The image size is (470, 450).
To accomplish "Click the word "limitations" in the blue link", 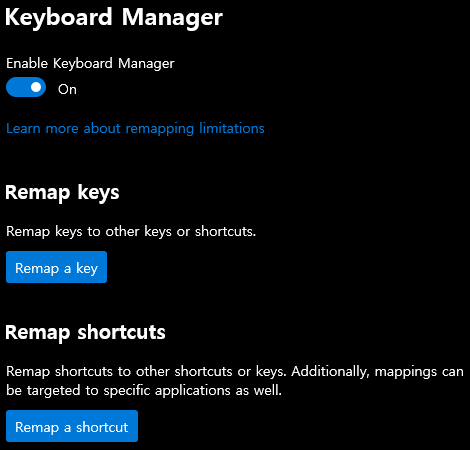I will [232, 128].
